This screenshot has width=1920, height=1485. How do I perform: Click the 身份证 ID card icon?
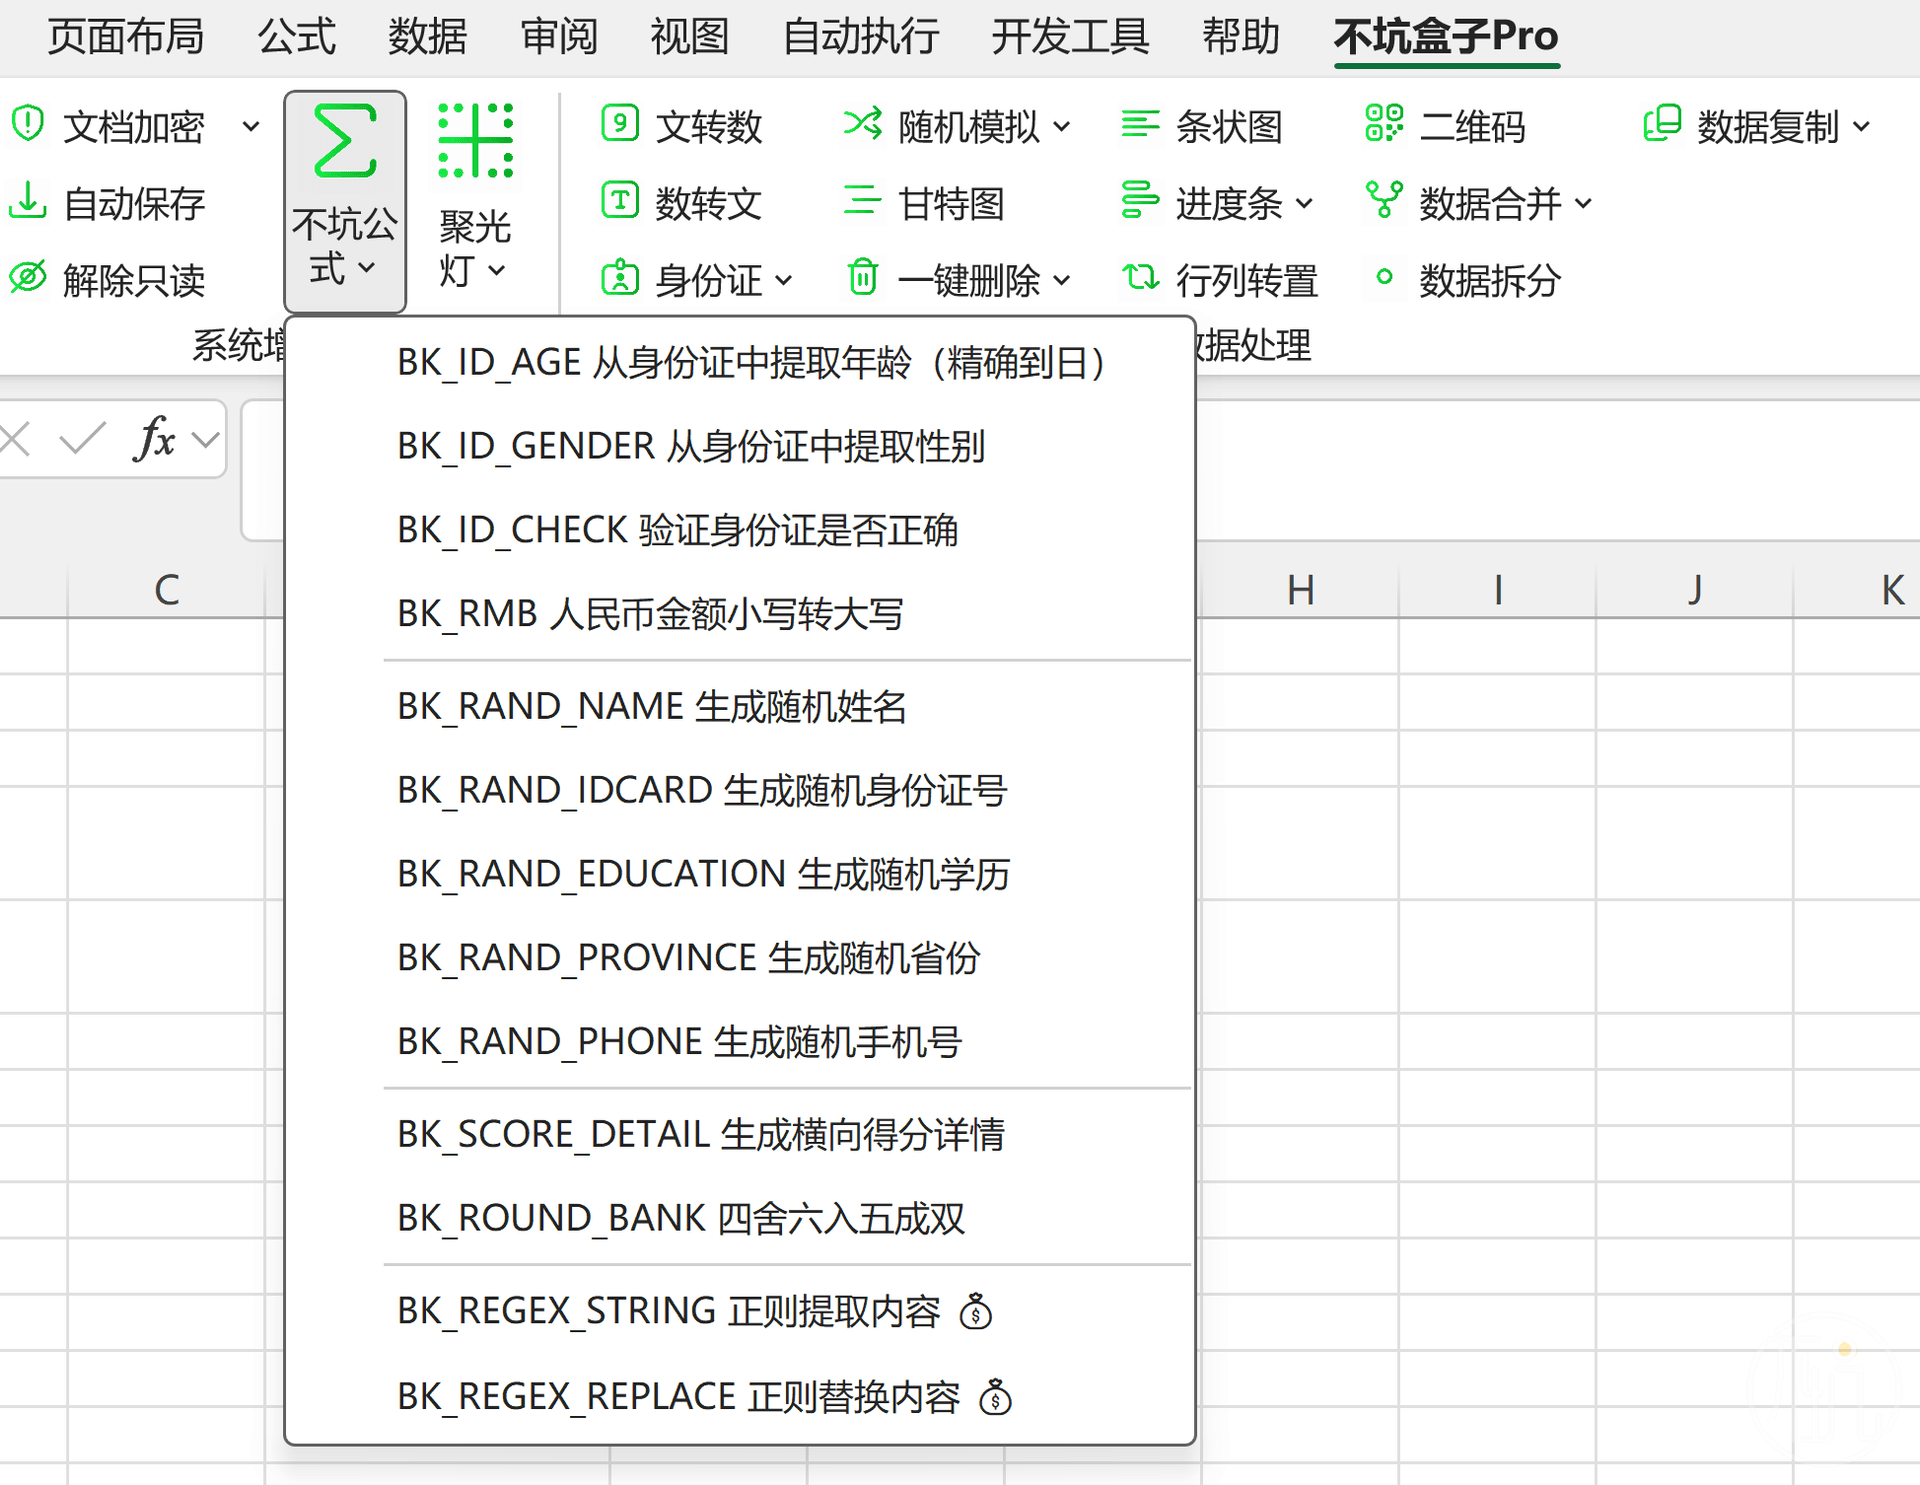[620, 278]
